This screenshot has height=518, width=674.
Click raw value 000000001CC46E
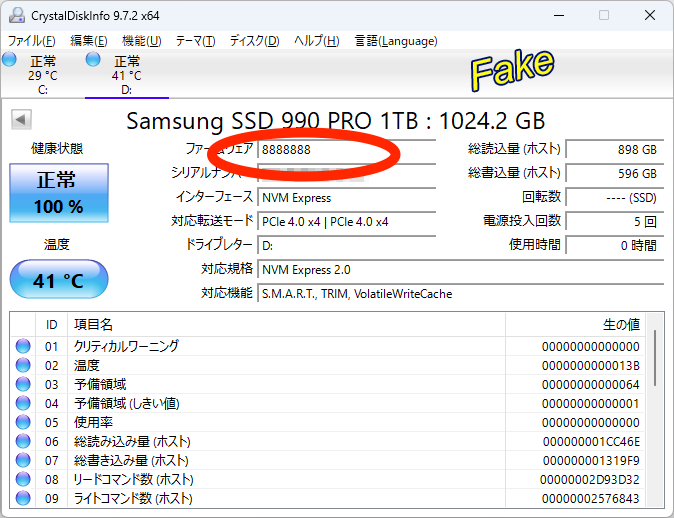click(x=591, y=441)
